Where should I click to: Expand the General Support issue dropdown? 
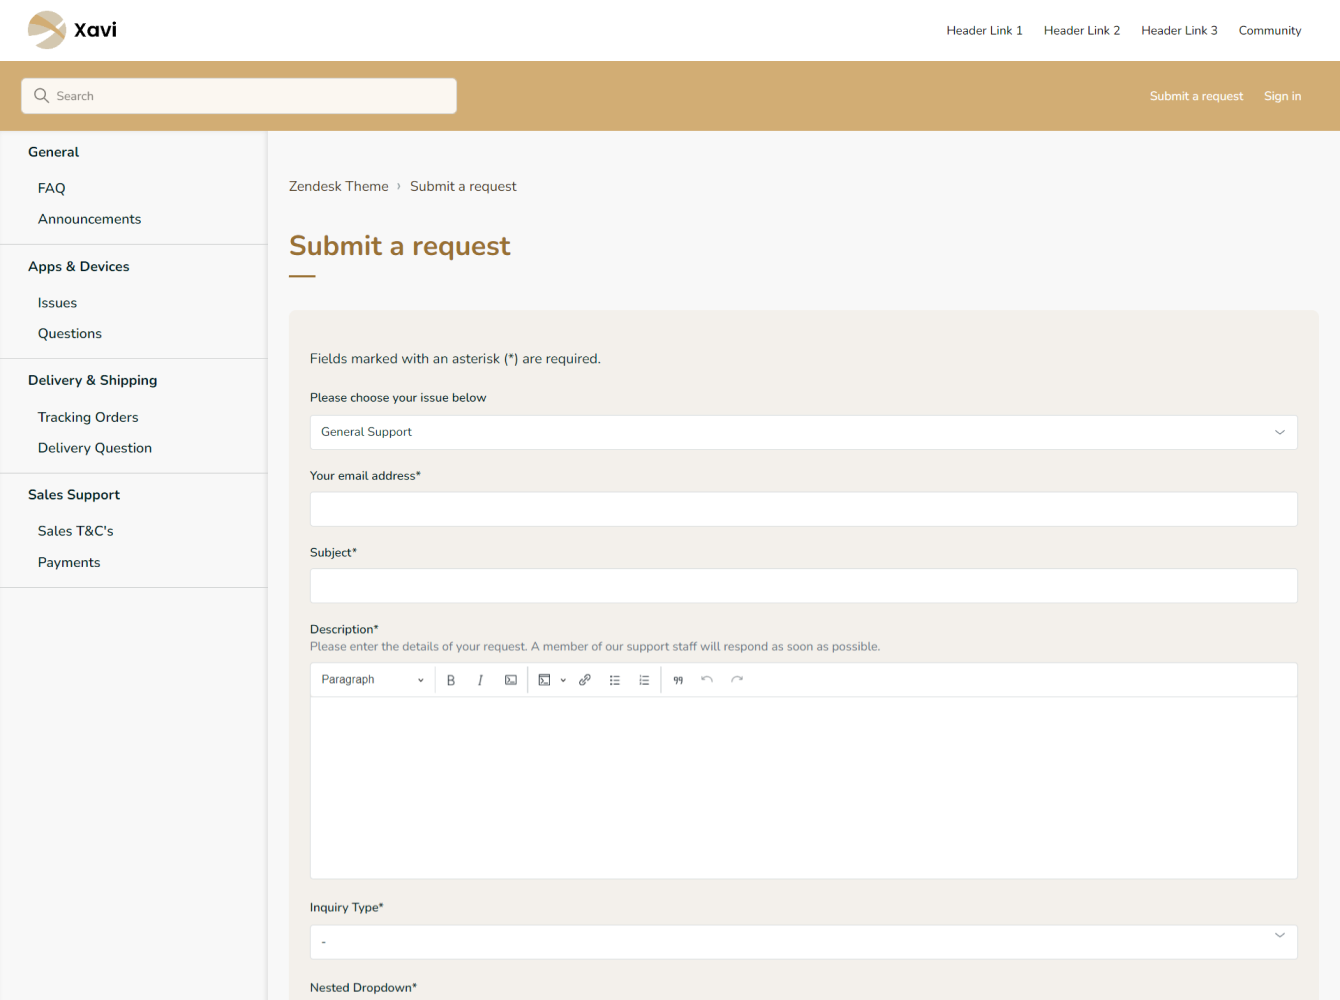[803, 432]
